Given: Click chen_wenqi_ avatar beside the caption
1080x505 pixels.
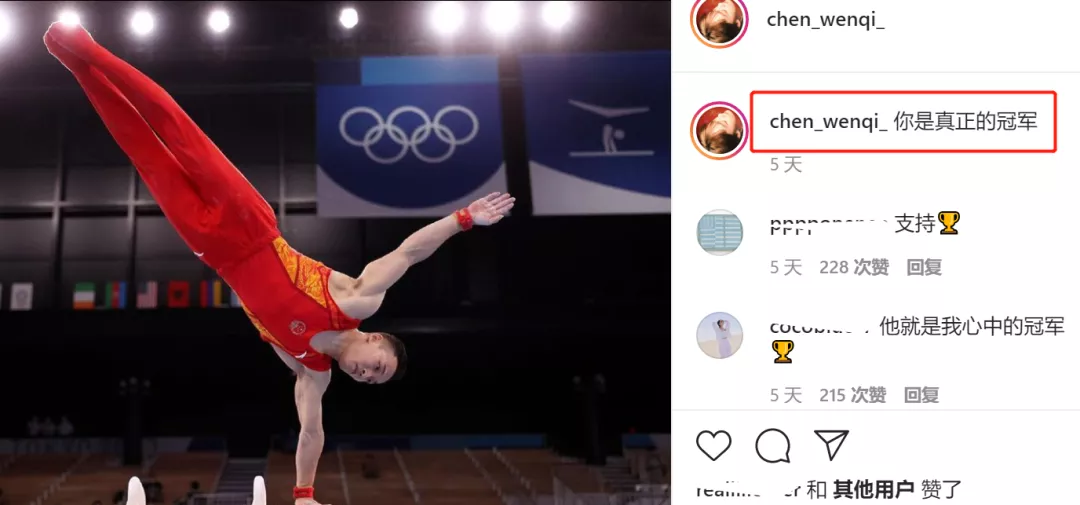Looking at the screenshot, I should click(719, 130).
